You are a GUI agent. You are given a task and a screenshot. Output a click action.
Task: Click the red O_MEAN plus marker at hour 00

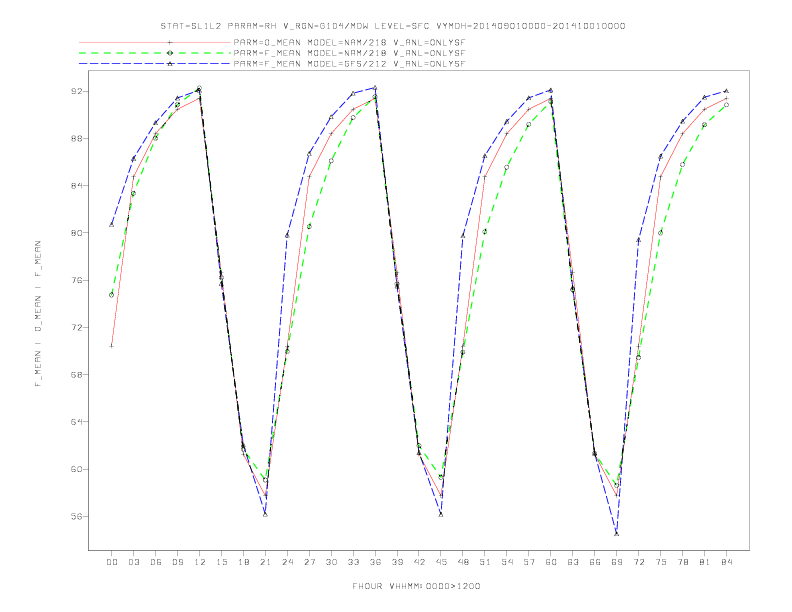click(x=112, y=346)
